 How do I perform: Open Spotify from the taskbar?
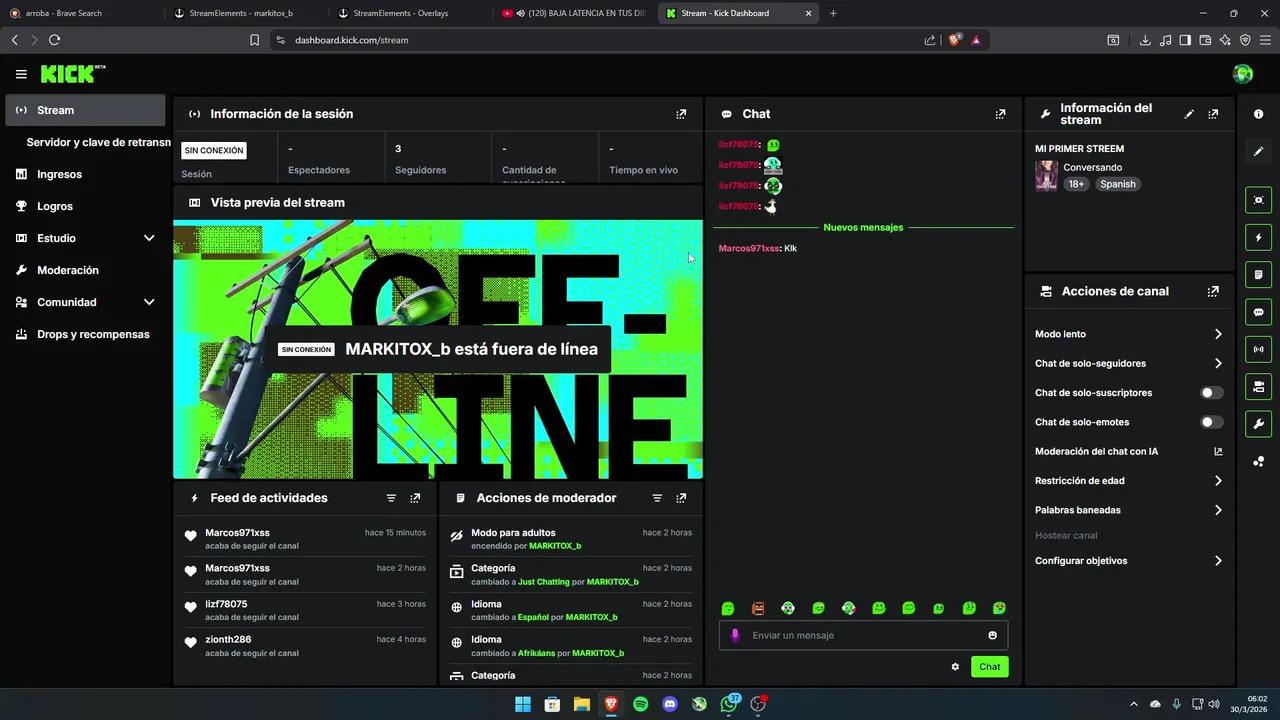pos(641,704)
